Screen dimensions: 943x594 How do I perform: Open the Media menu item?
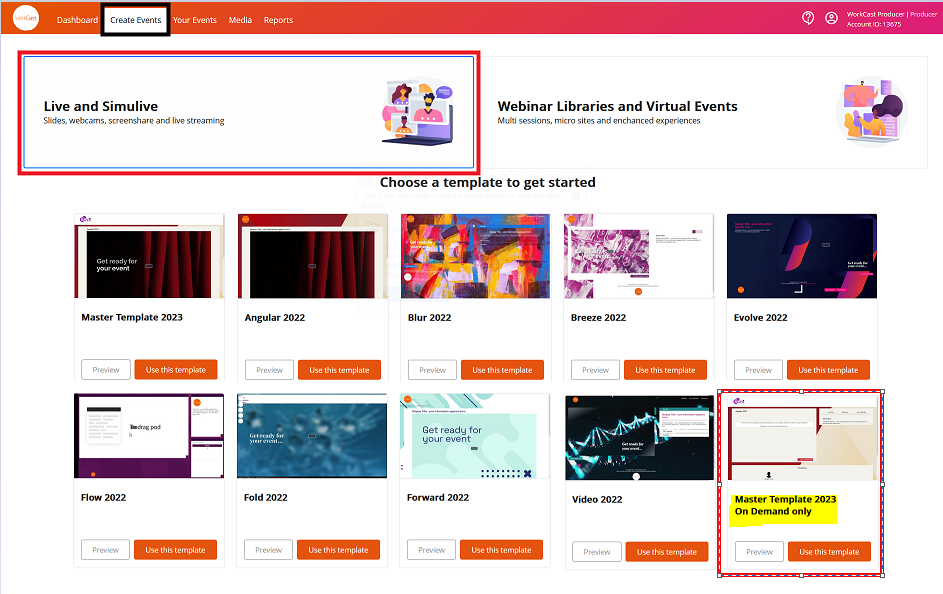point(240,20)
